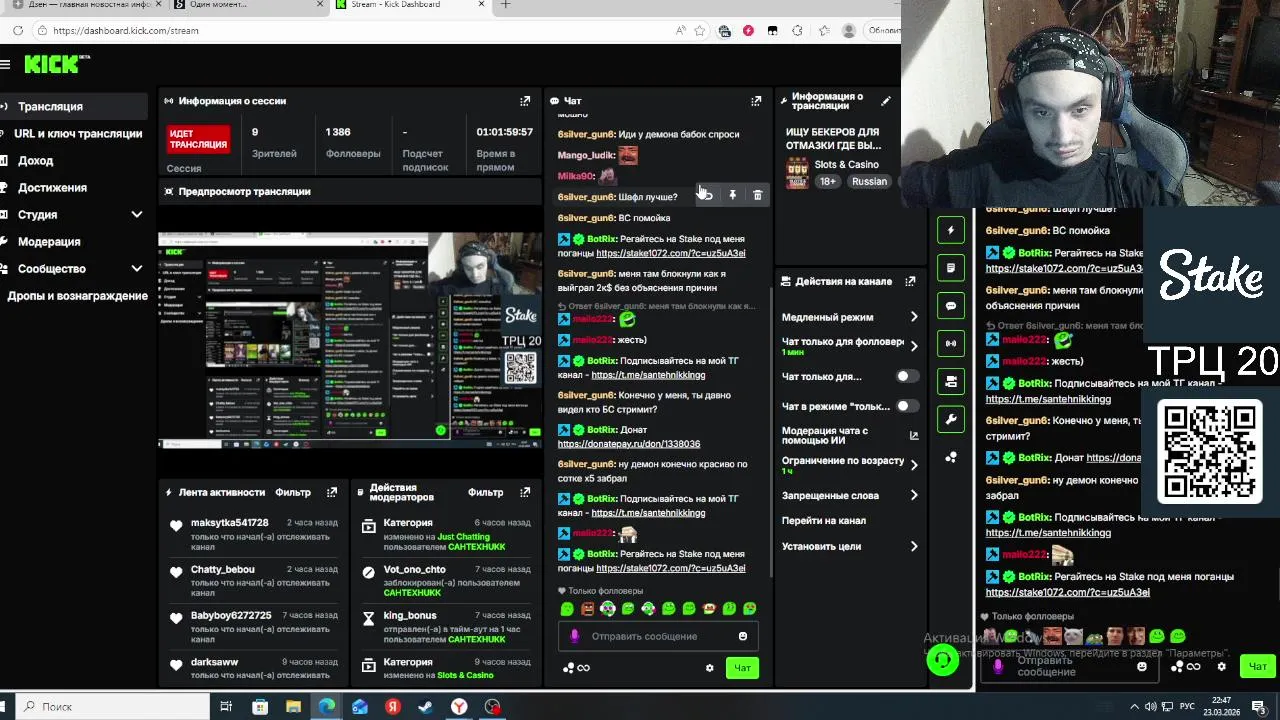Image resolution: width=1280 pixels, height=720 pixels.
Task: Open moderator actions Фильтр
Action: point(485,492)
